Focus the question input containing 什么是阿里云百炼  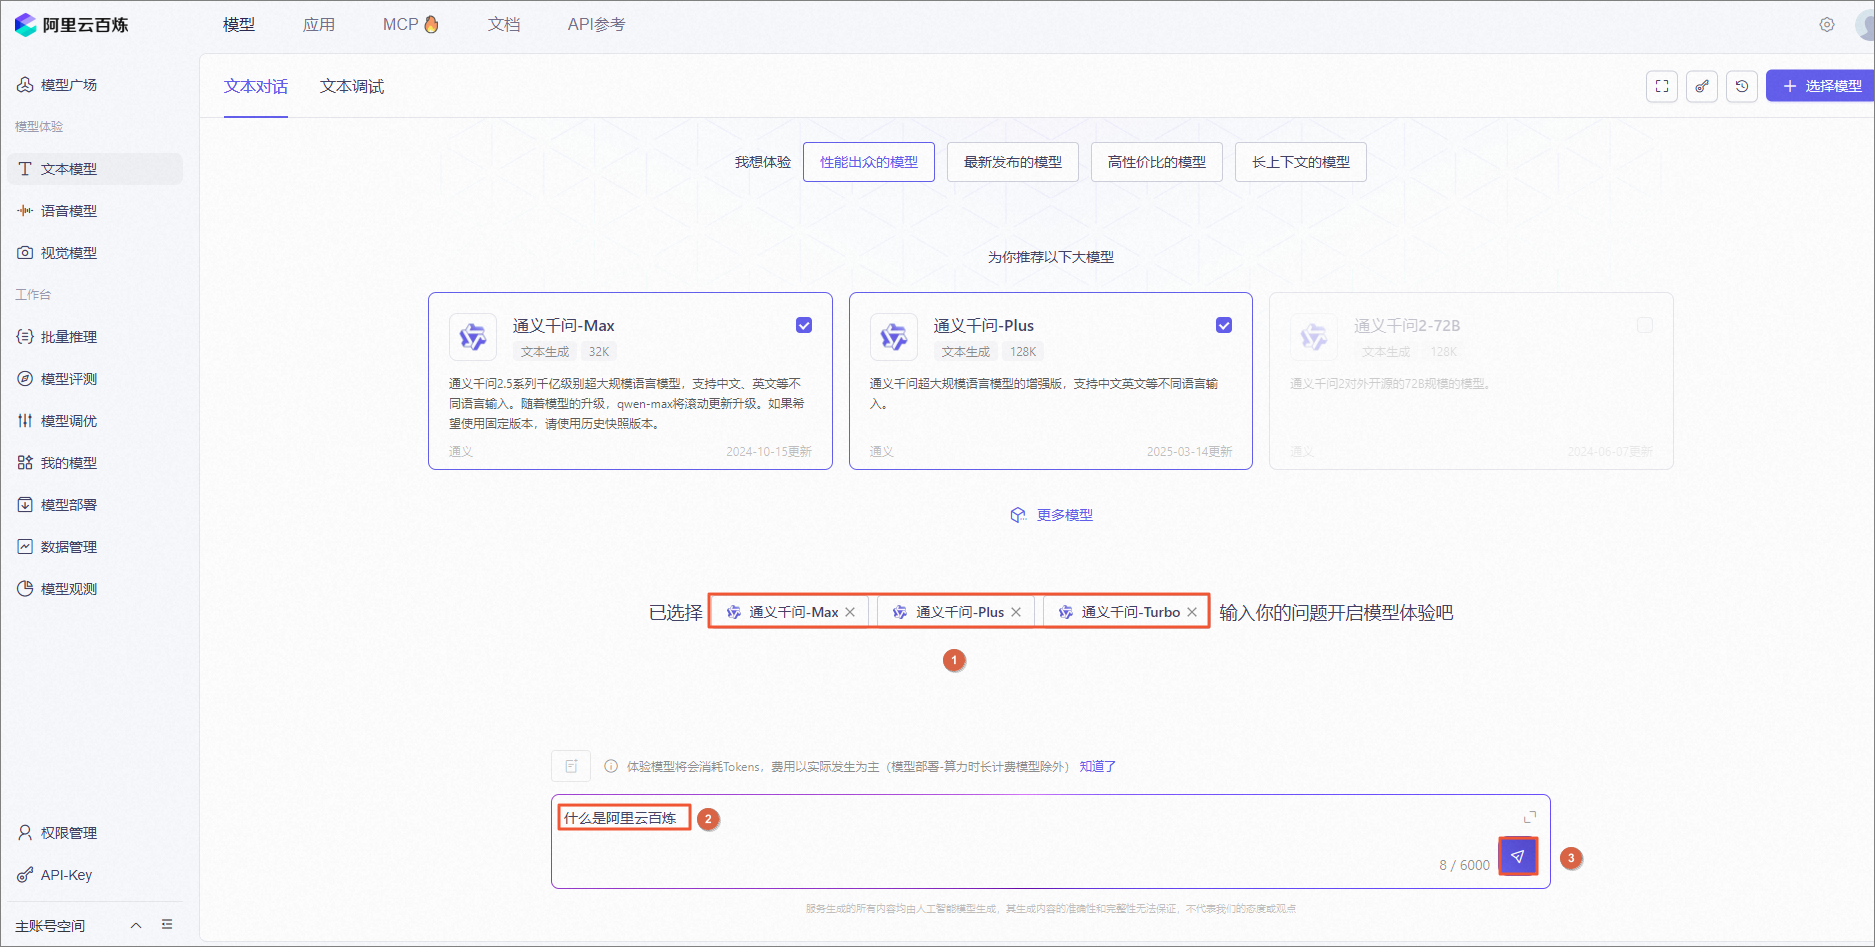1050,841
